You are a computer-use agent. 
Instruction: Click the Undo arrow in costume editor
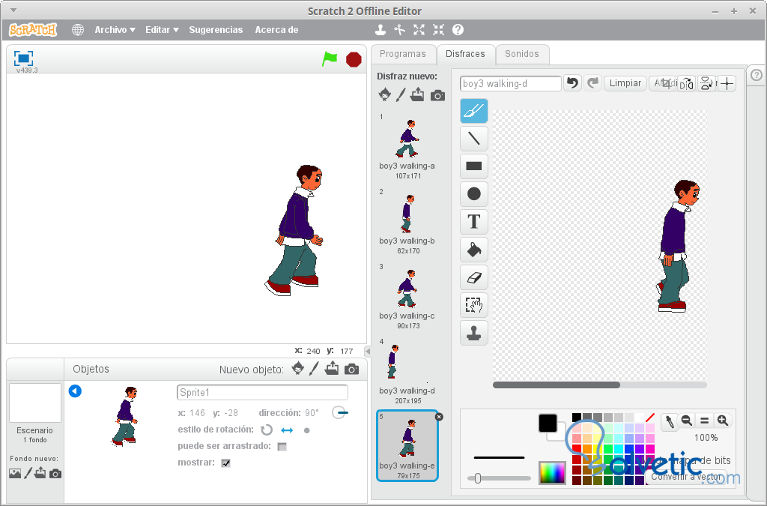point(572,83)
